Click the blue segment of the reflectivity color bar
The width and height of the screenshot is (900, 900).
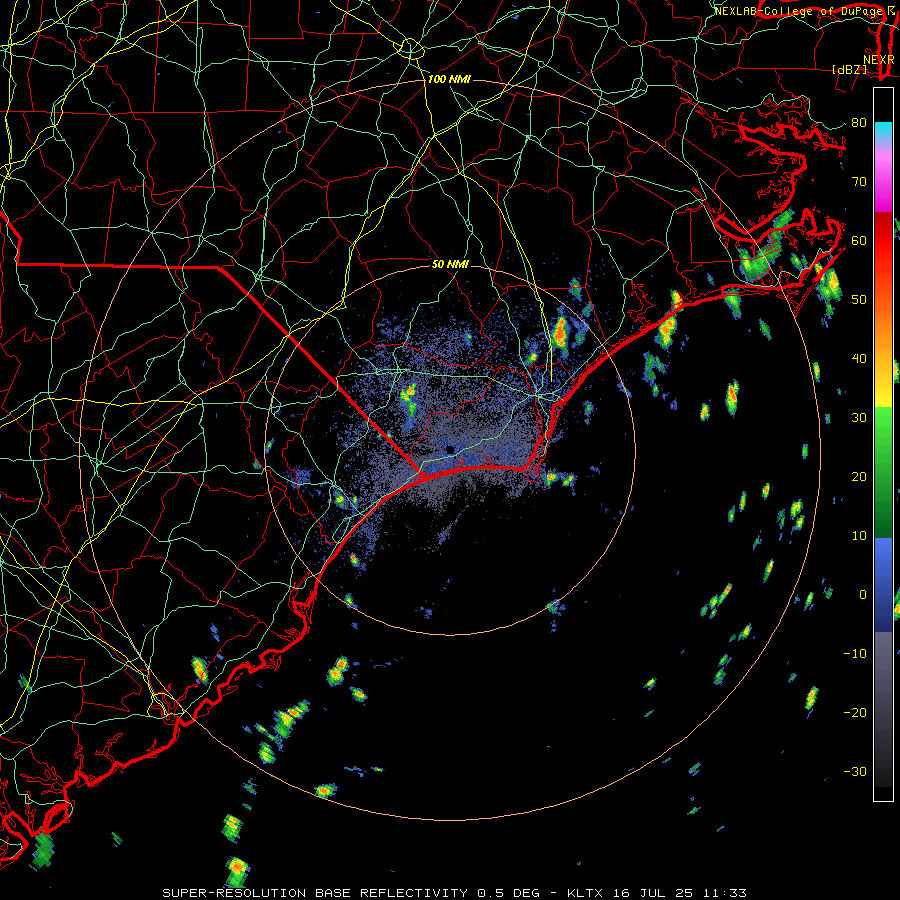tap(883, 584)
